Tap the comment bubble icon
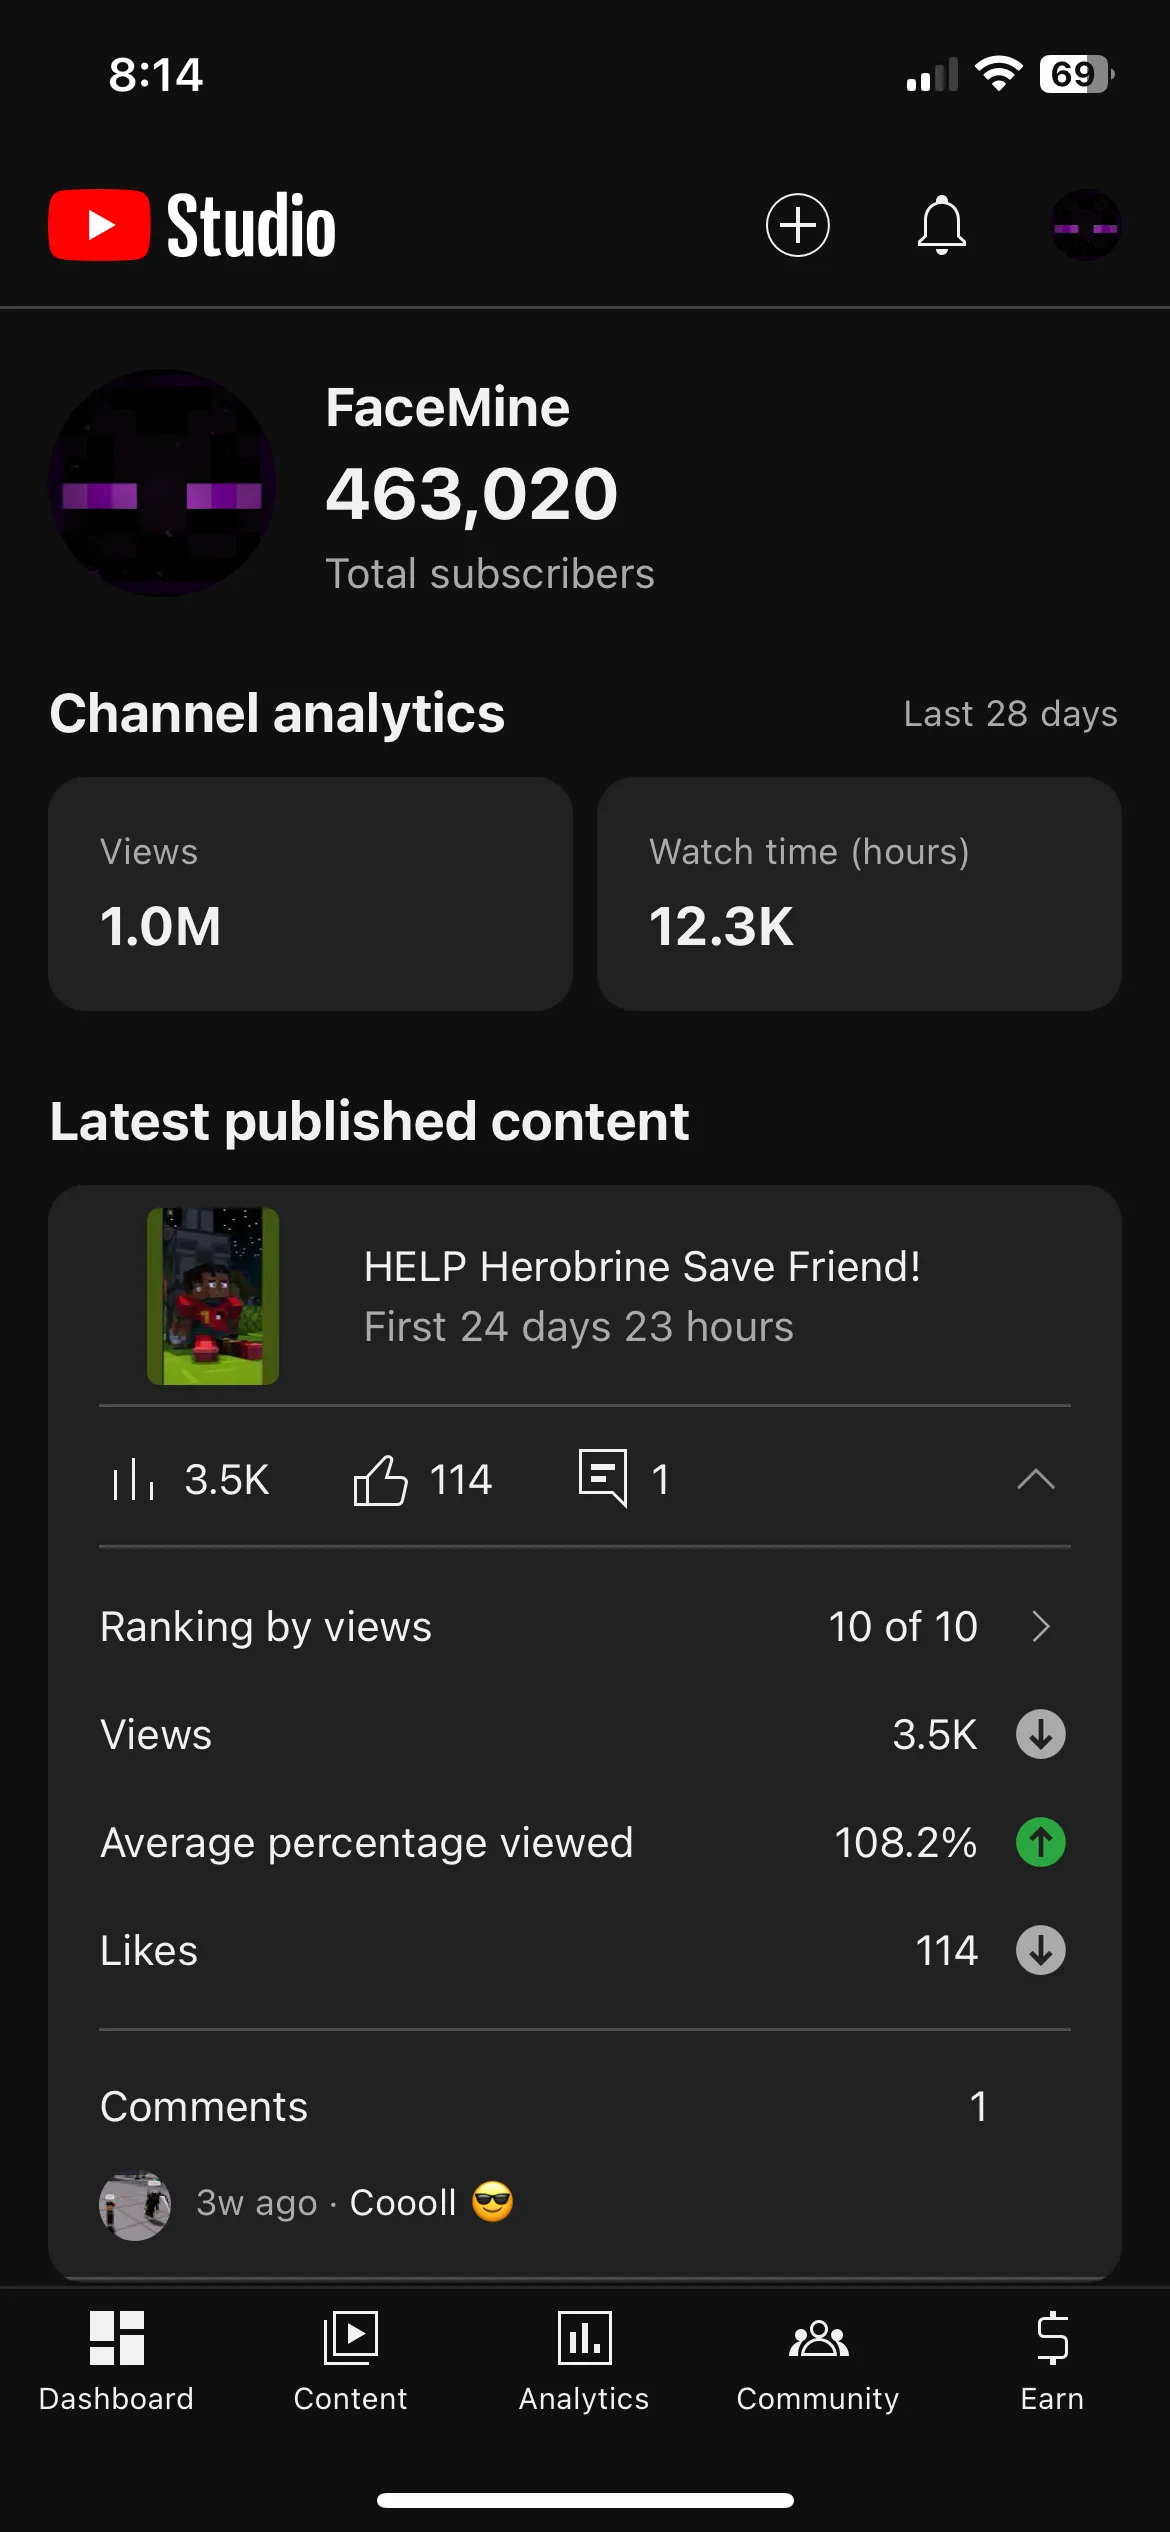Image resolution: width=1170 pixels, height=2532 pixels. [603, 1477]
